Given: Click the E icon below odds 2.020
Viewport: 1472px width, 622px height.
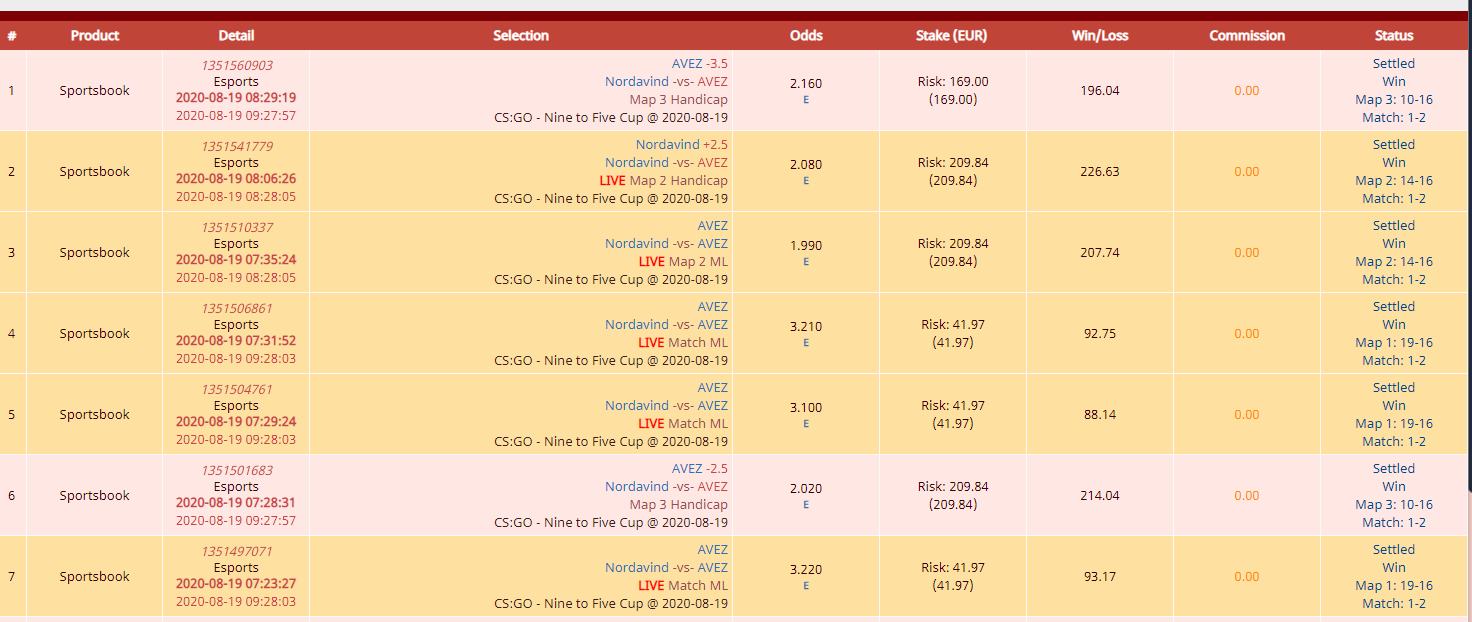Looking at the screenshot, I should pyautogui.click(x=806, y=505).
